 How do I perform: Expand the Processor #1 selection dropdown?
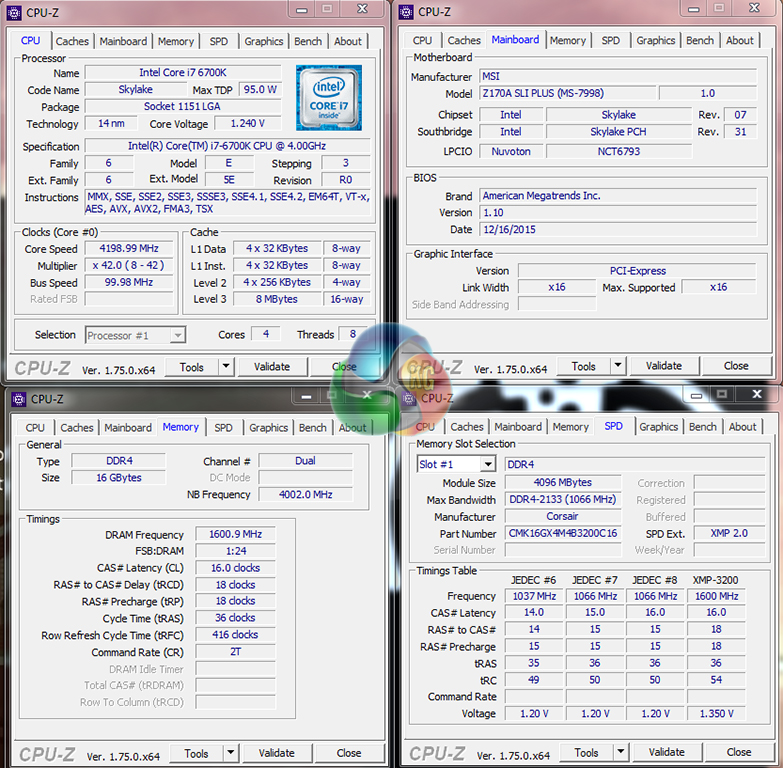pyautogui.click(x=177, y=335)
